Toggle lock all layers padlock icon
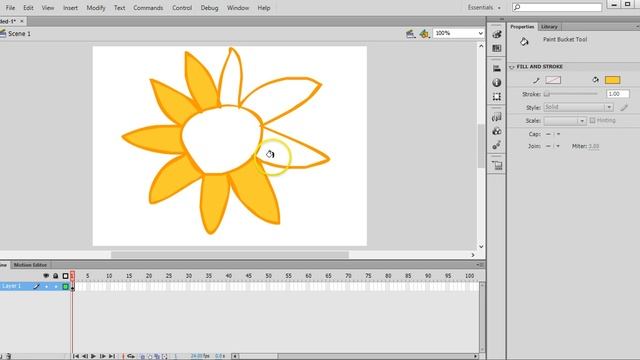Viewport: 640px width, 360px height. click(x=56, y=276)
